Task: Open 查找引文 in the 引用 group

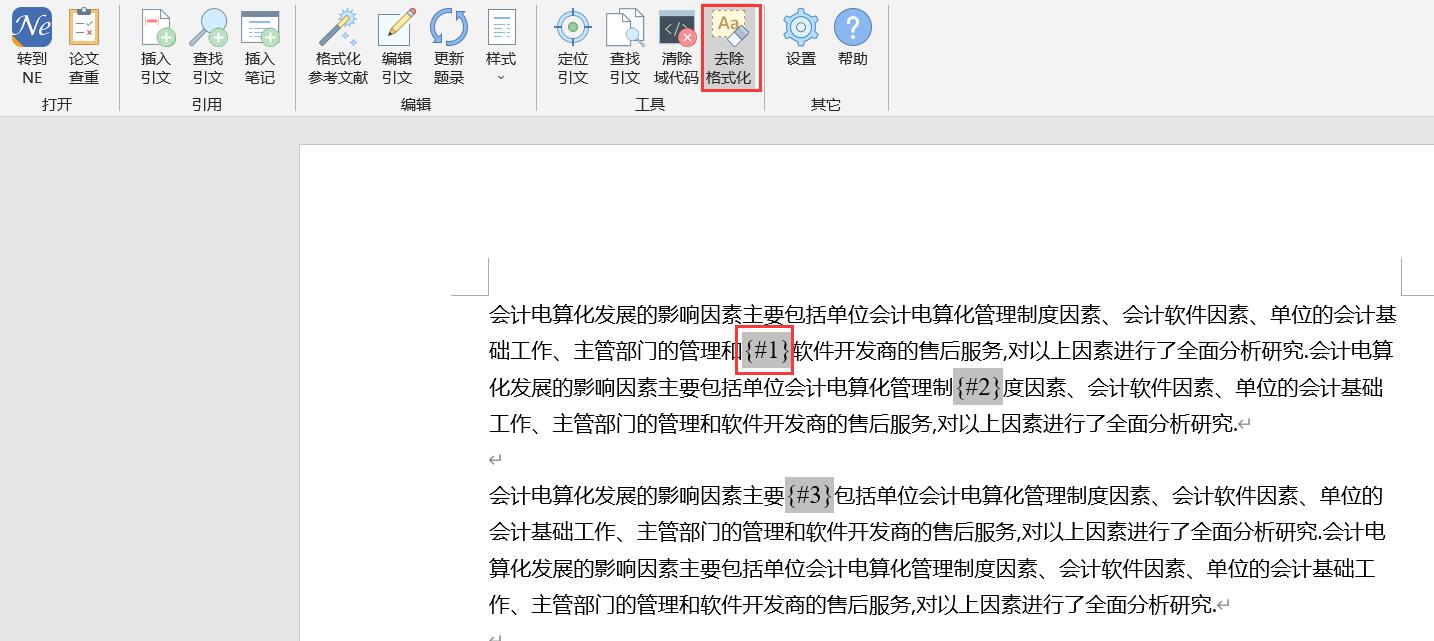Action: pos(208,47)
